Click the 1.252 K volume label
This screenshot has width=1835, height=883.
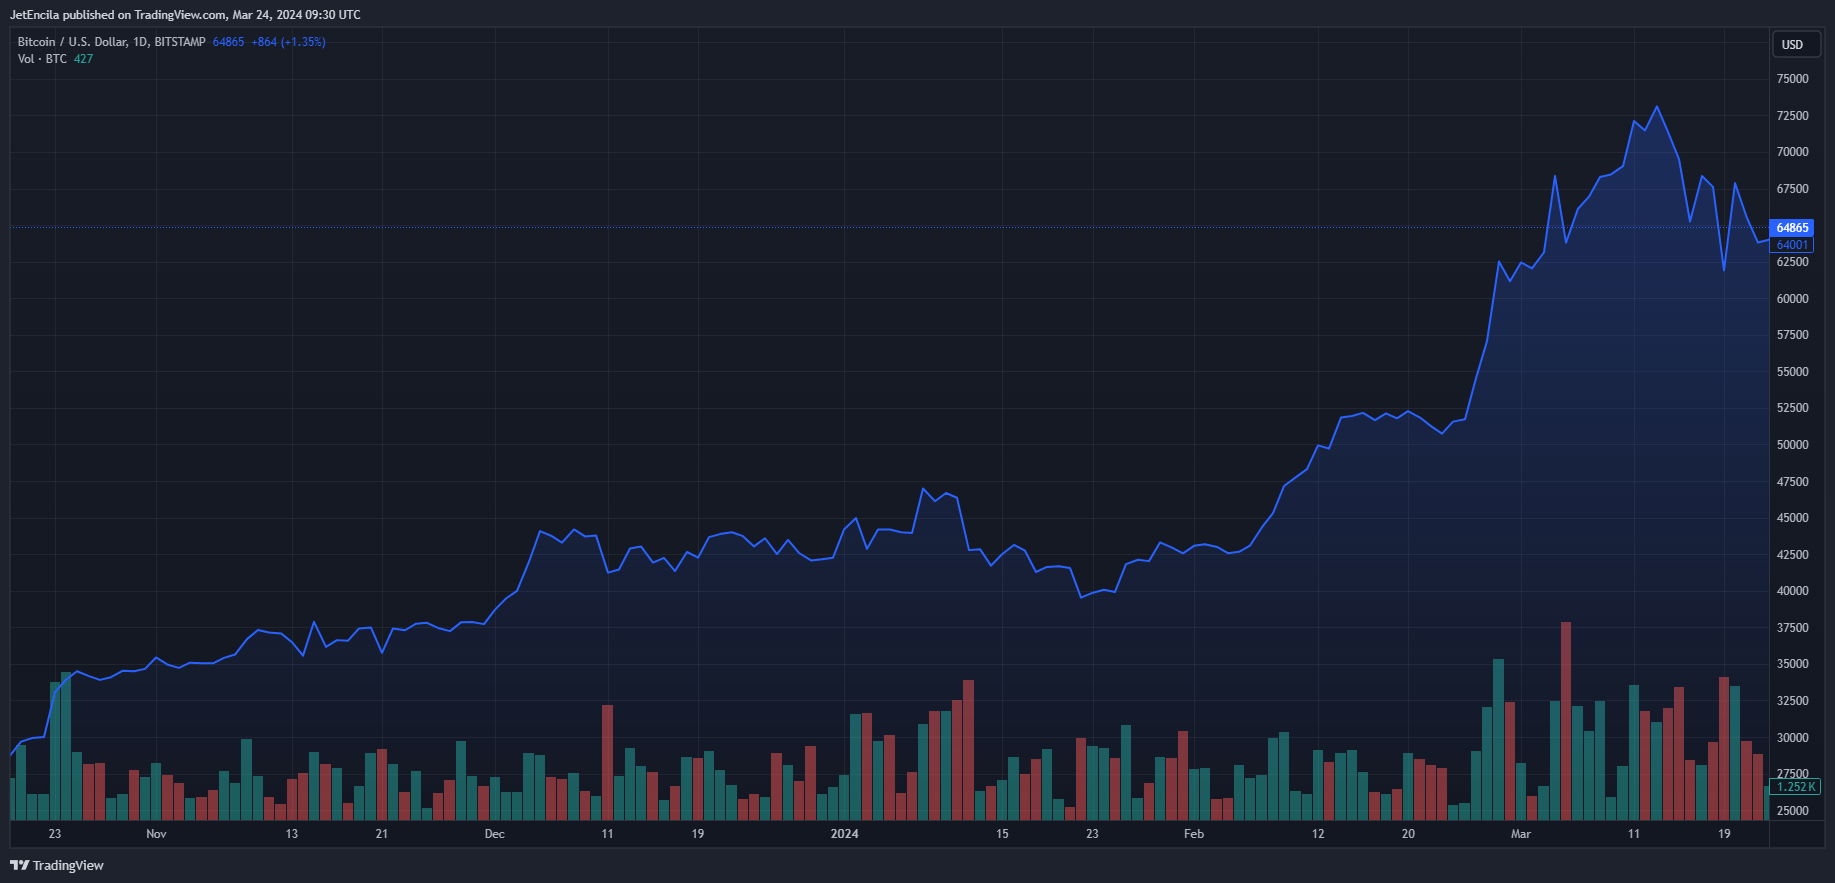pyautogui.click(x=1795, y=787)
